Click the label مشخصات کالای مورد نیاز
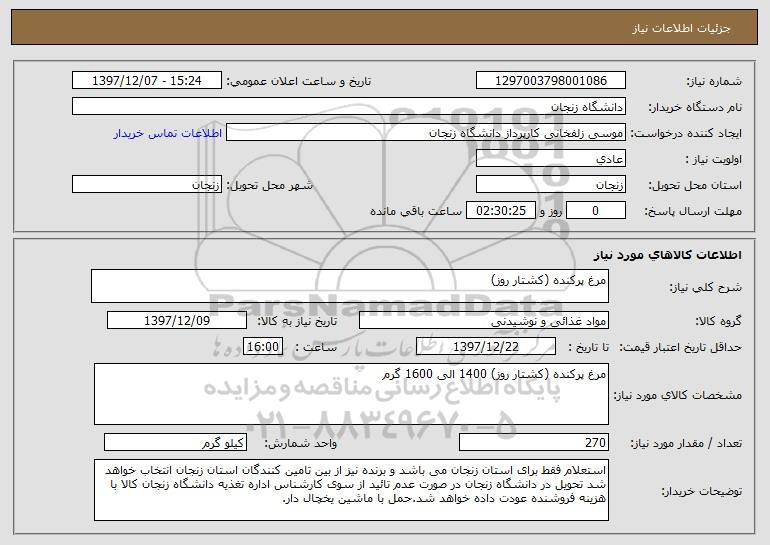770x545 pixels. 678,395
